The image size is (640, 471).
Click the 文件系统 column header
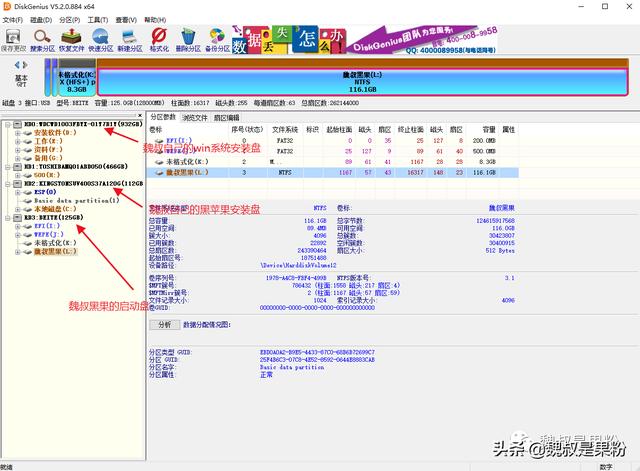point(284,130)
